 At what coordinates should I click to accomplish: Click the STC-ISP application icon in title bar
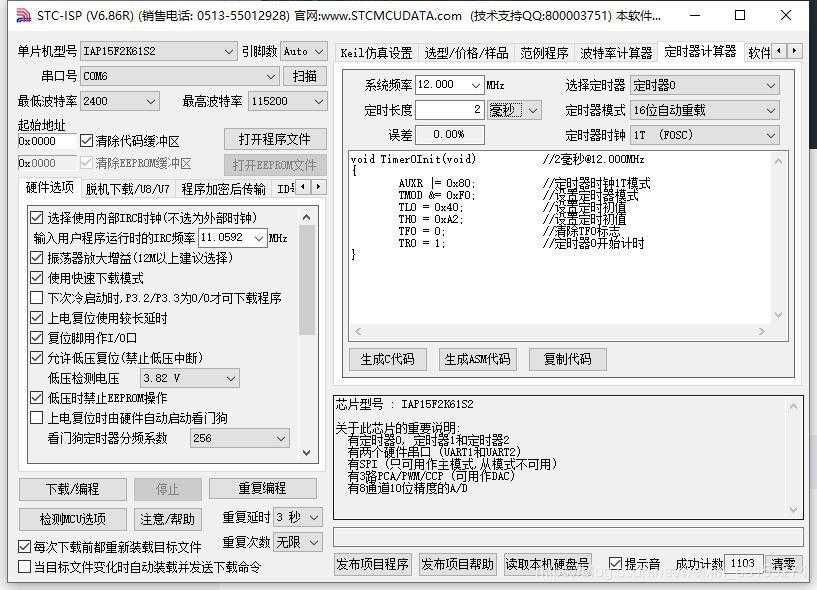point(23,15)
